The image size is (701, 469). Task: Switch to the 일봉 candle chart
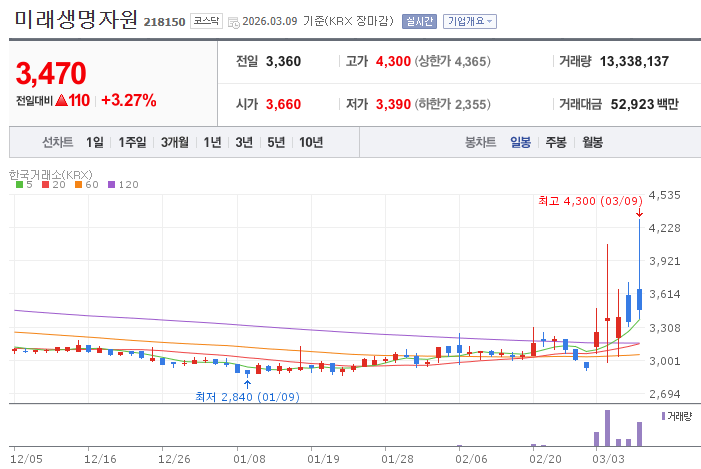(x=520, y=142)
